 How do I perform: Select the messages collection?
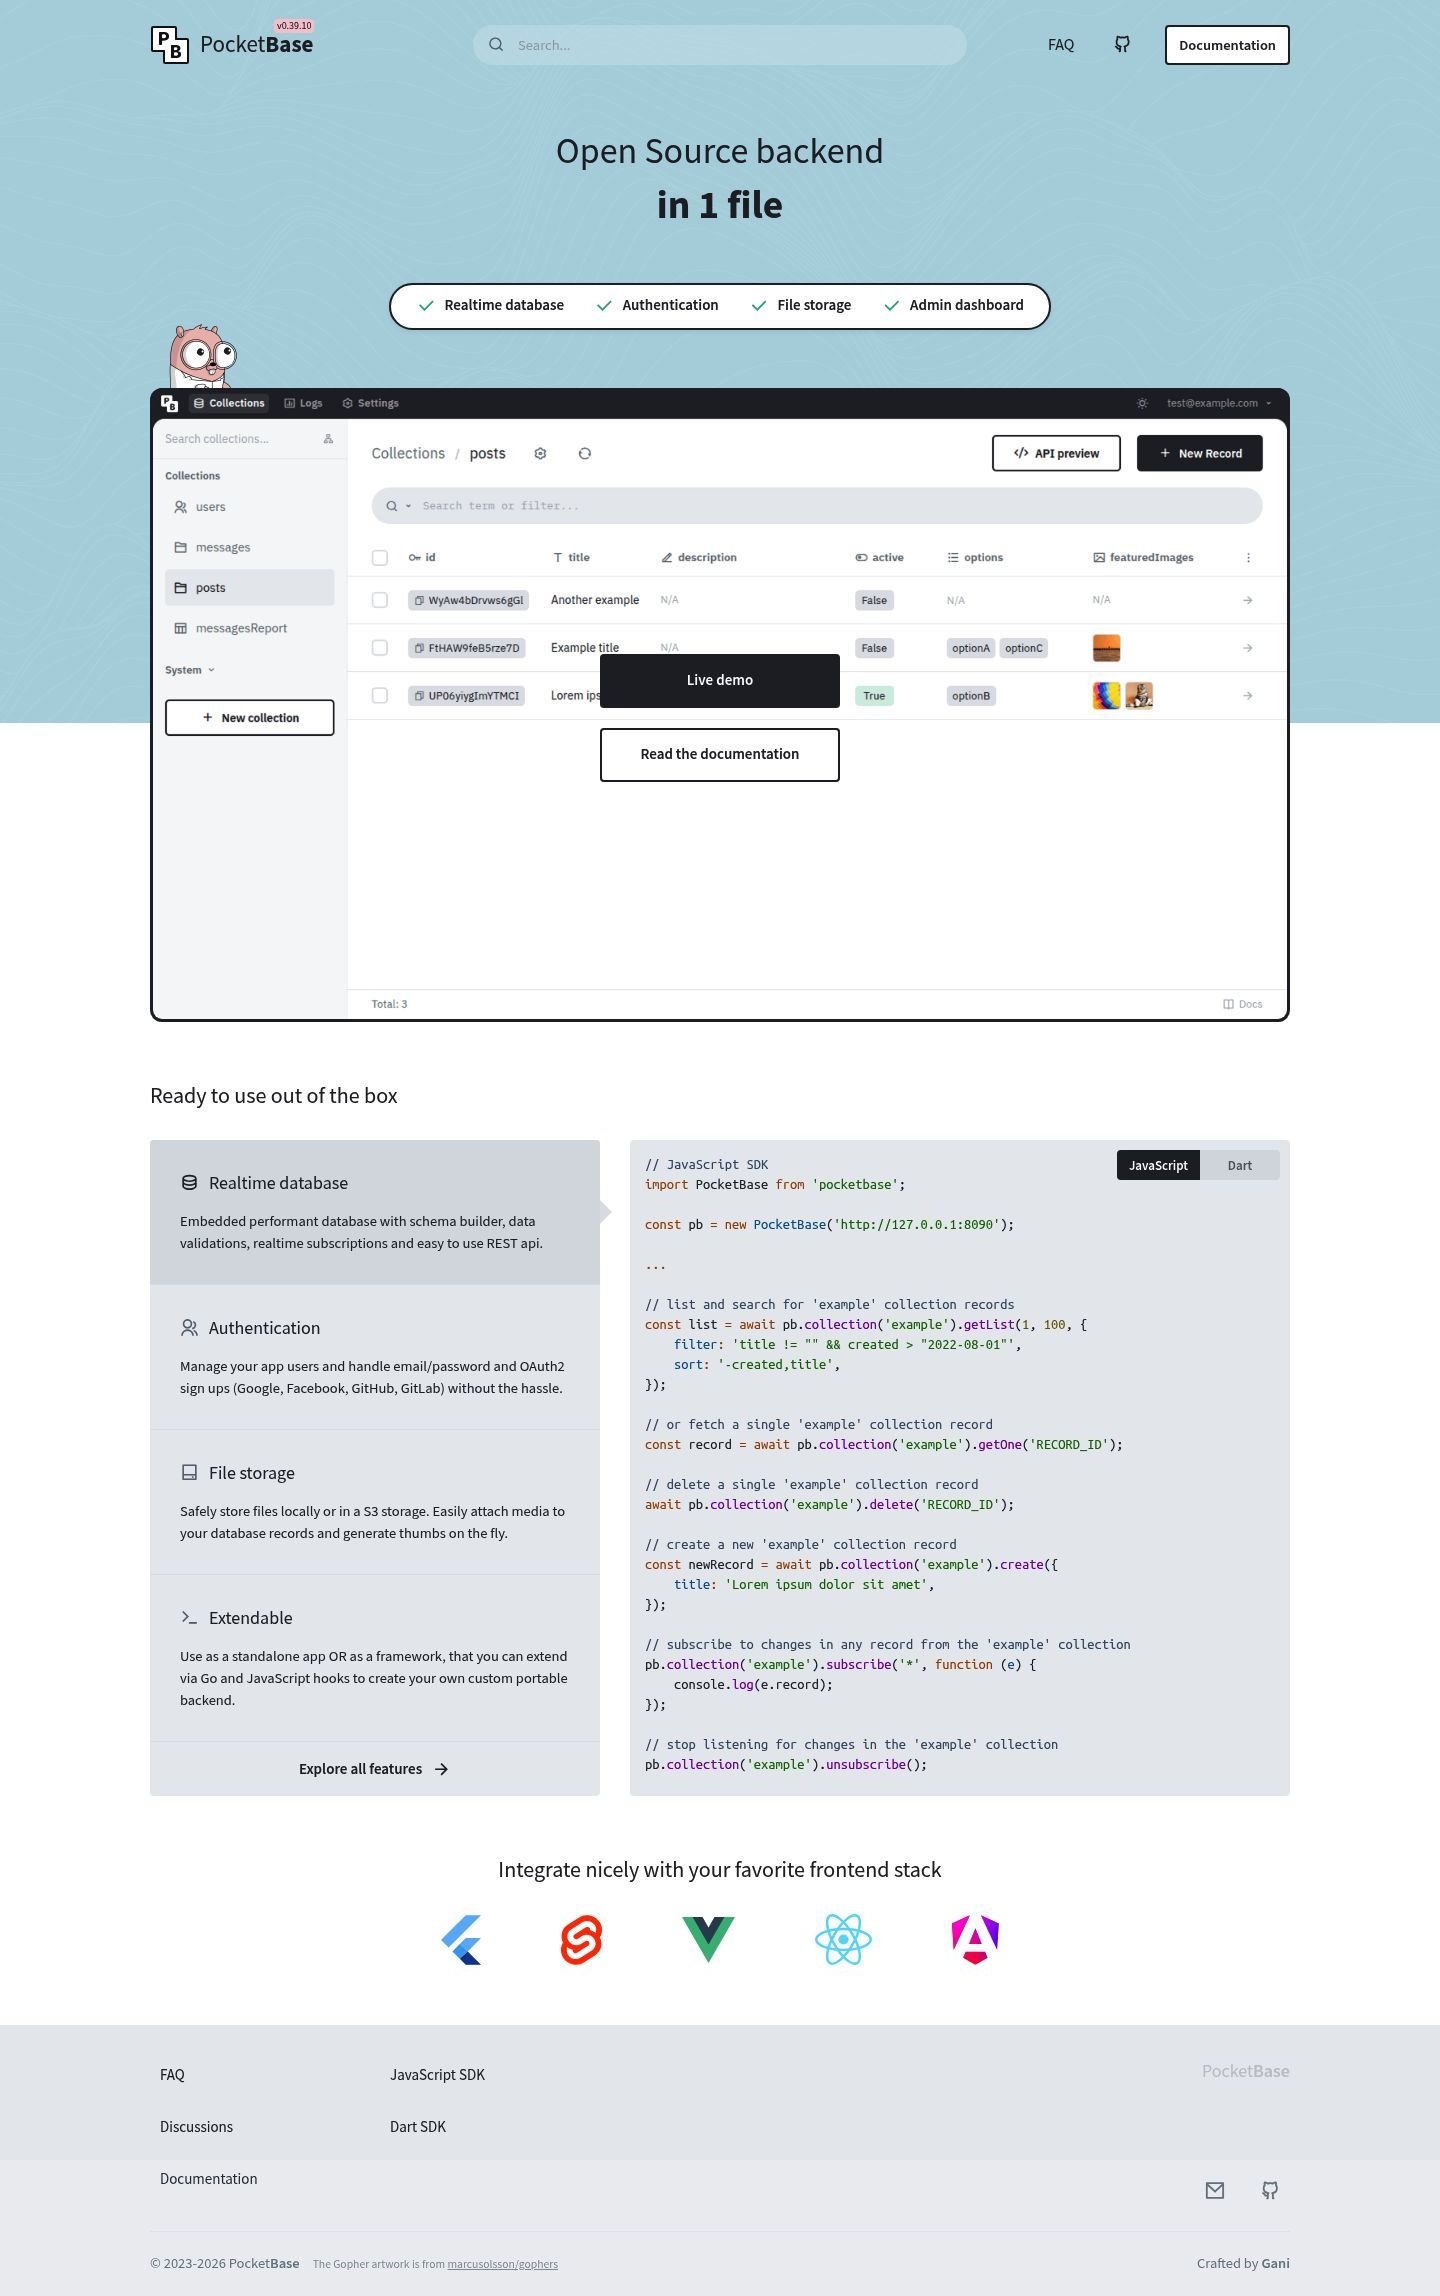(x=250, y=547)
